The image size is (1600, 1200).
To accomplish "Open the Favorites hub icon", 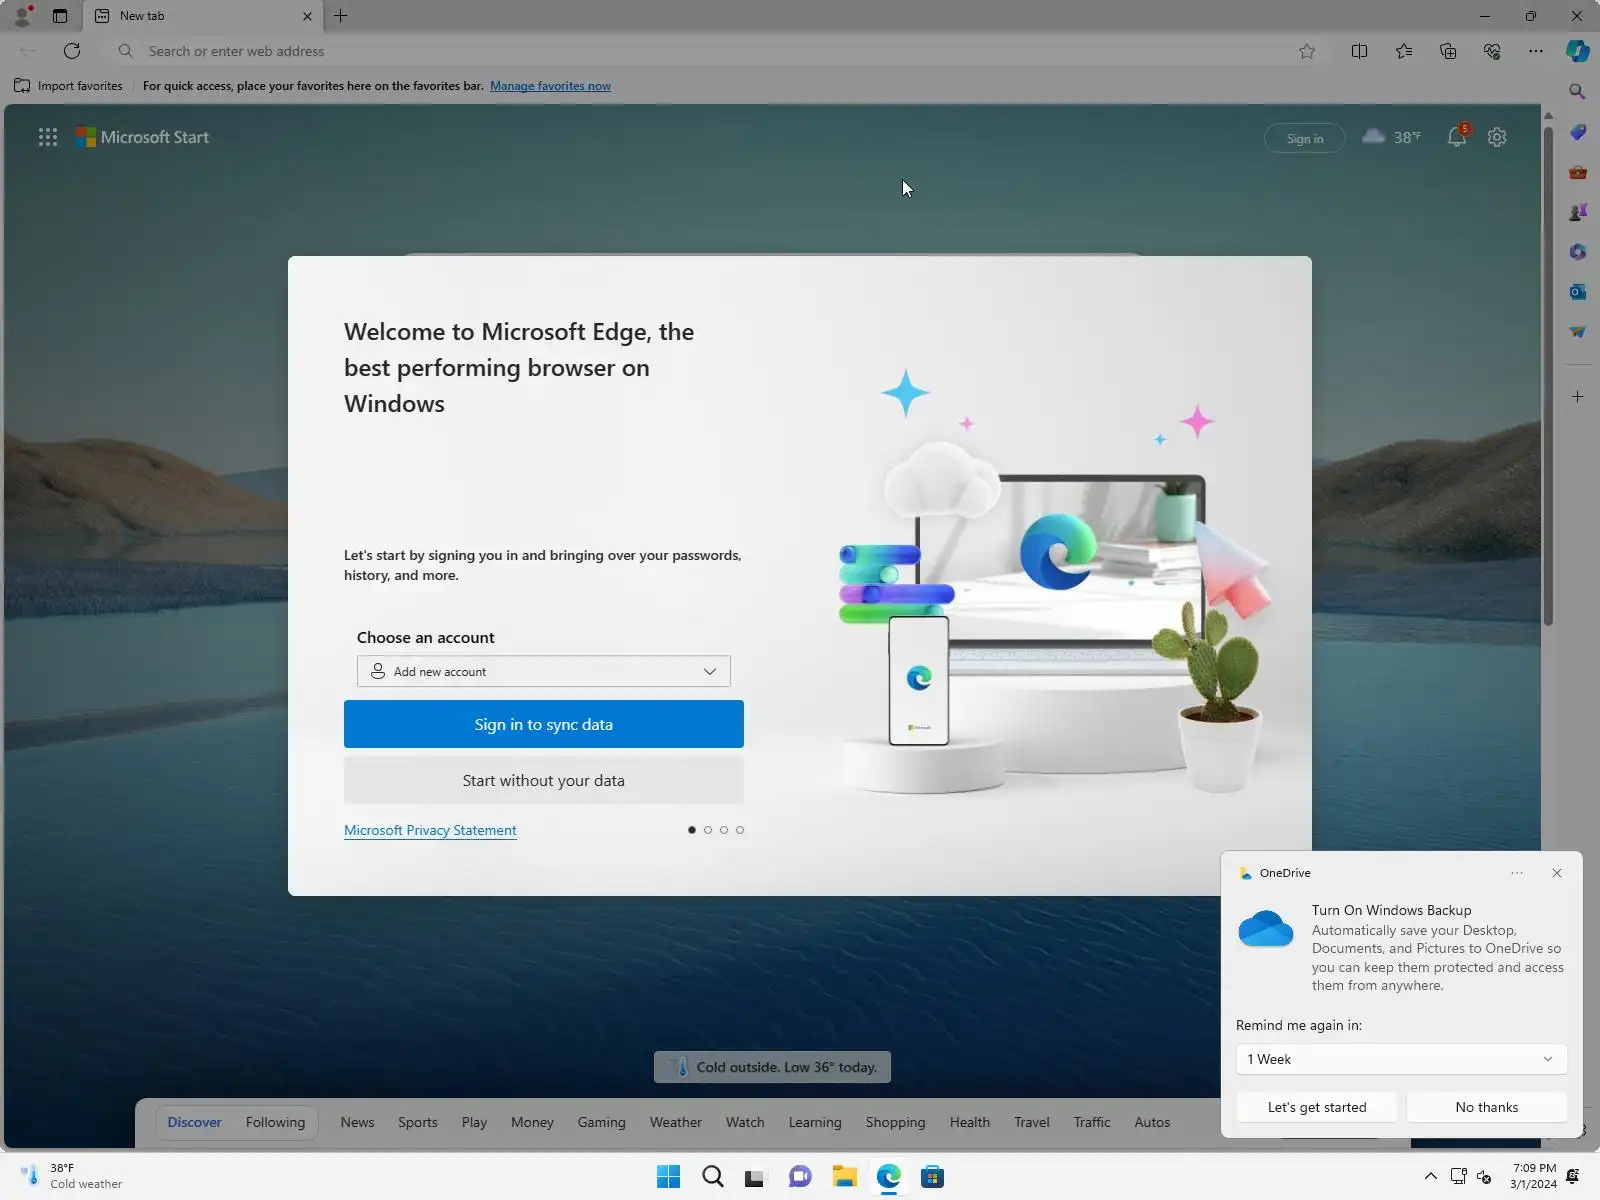I will coord(1404,51).
